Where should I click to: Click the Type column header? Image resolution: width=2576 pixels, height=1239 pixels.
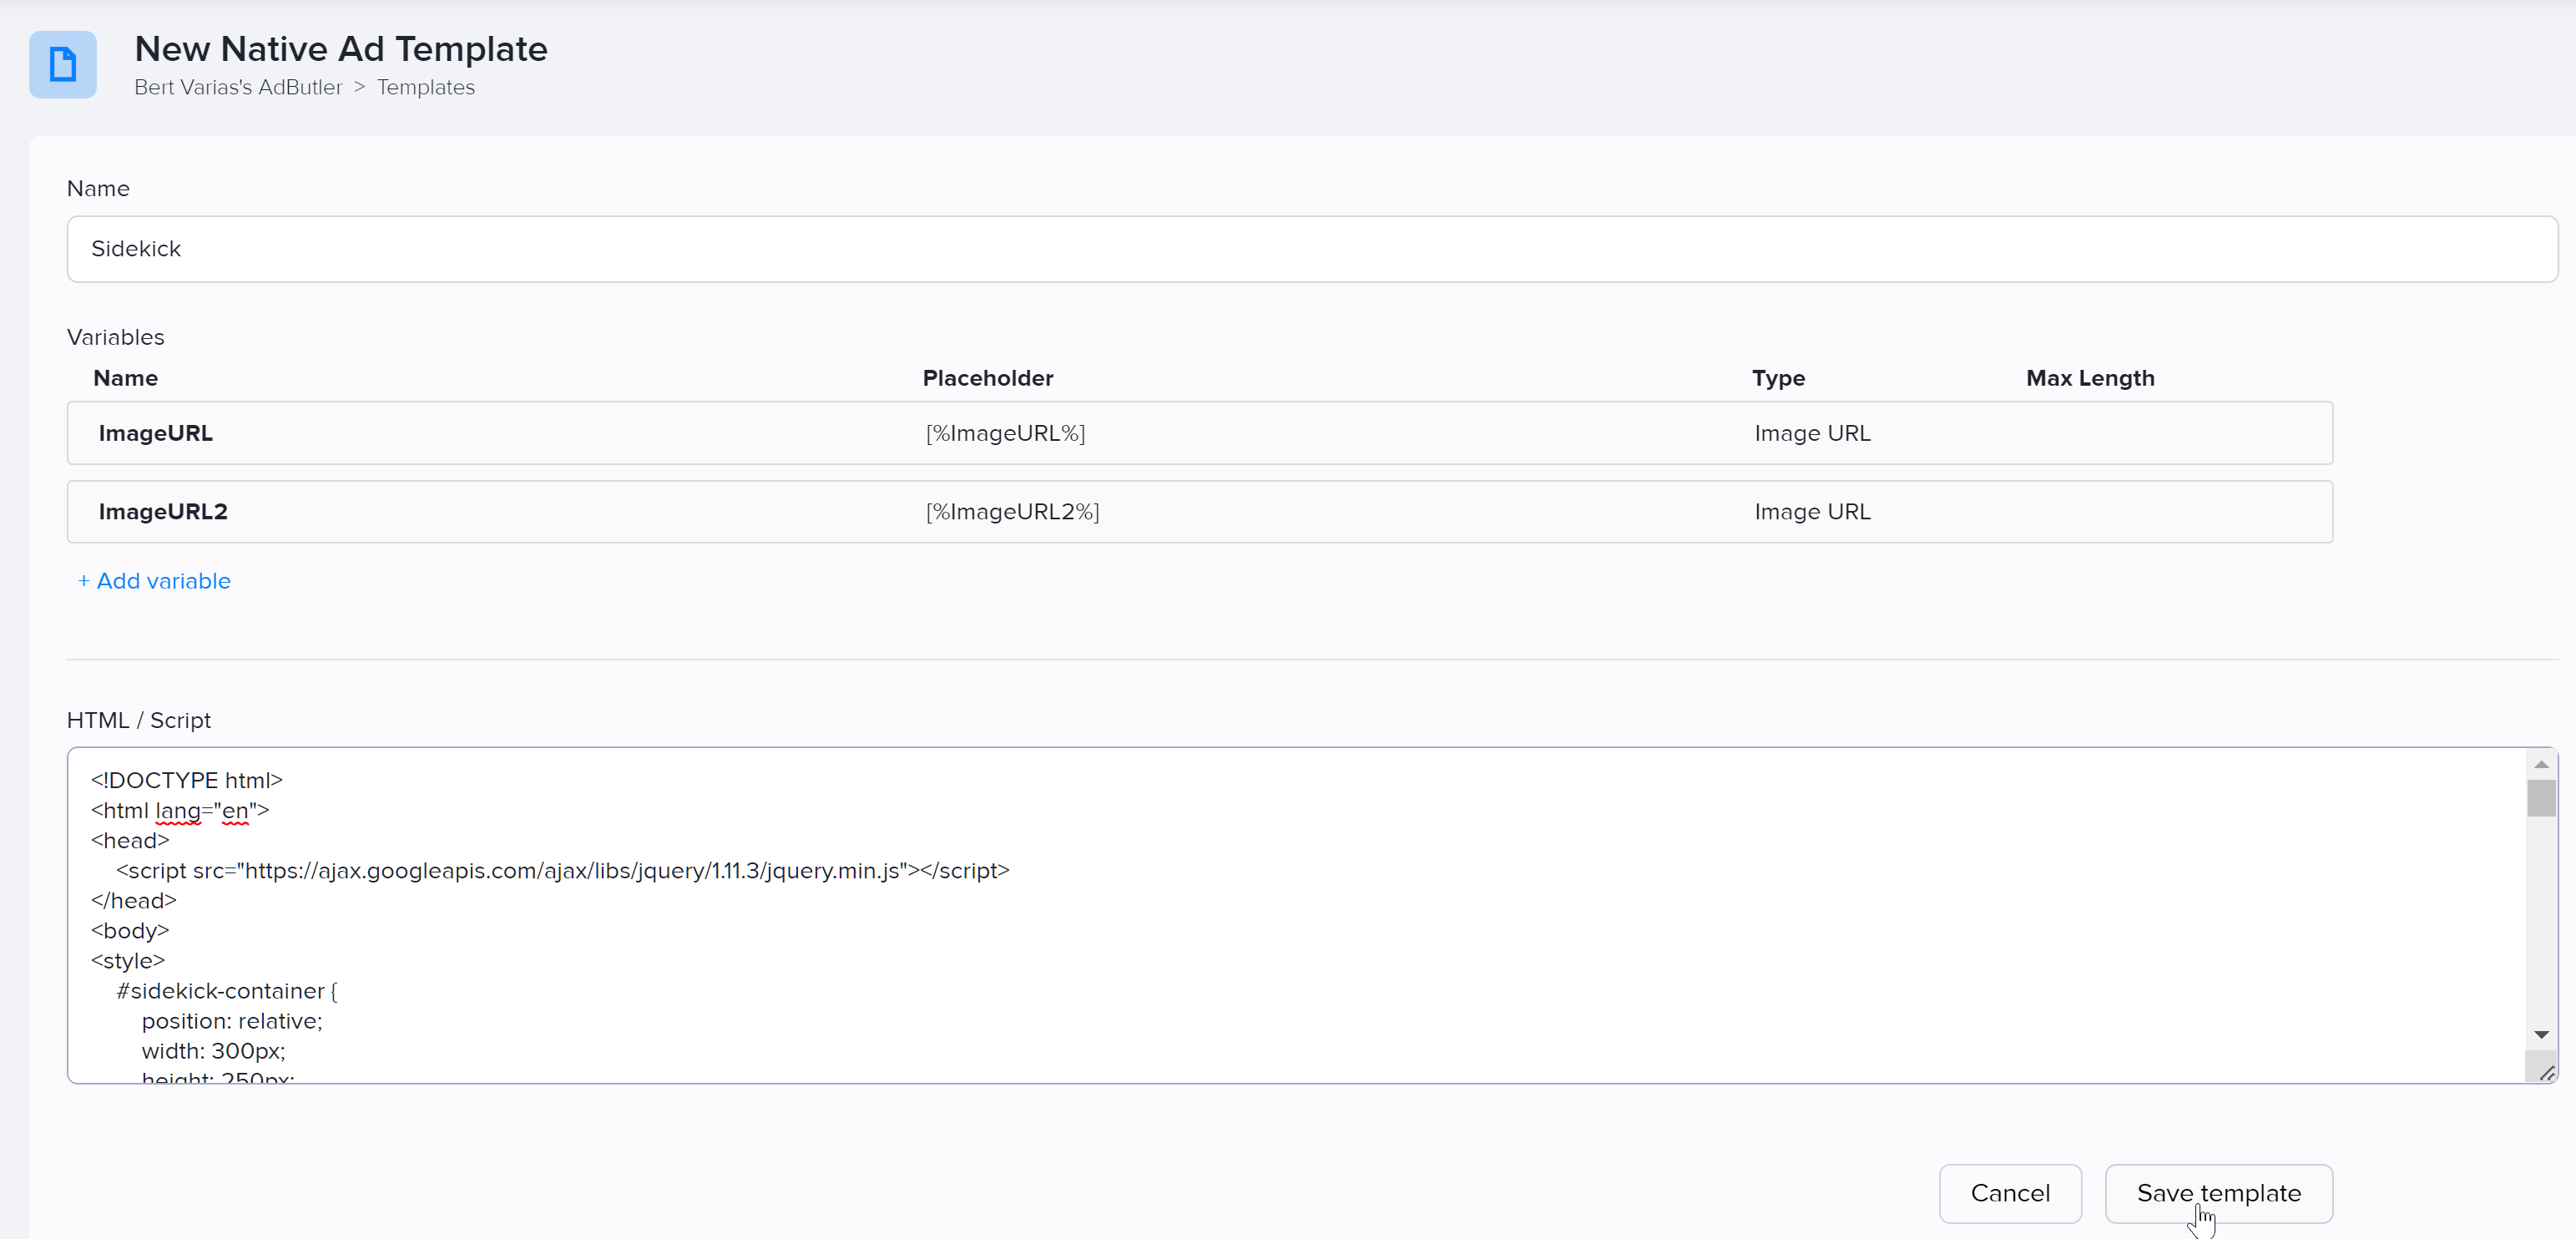pos(1778,378)
